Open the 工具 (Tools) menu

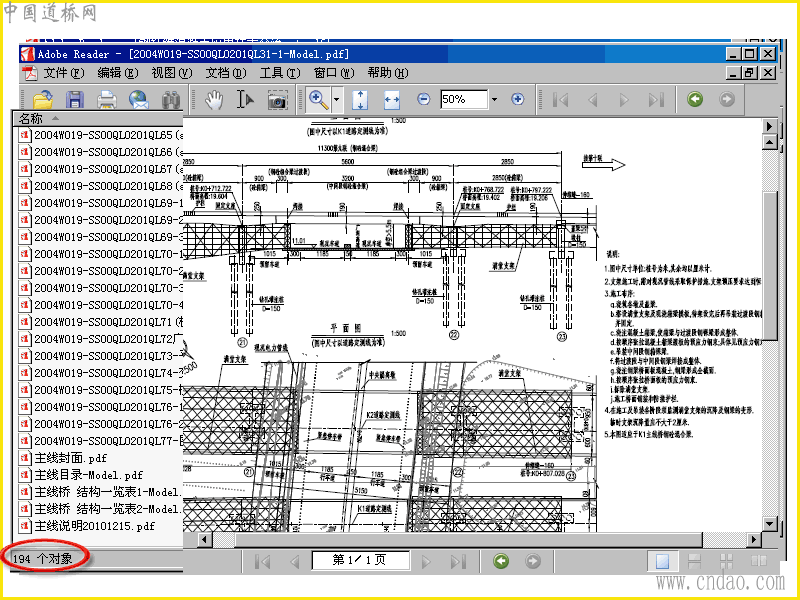click(x=279, y=73)
